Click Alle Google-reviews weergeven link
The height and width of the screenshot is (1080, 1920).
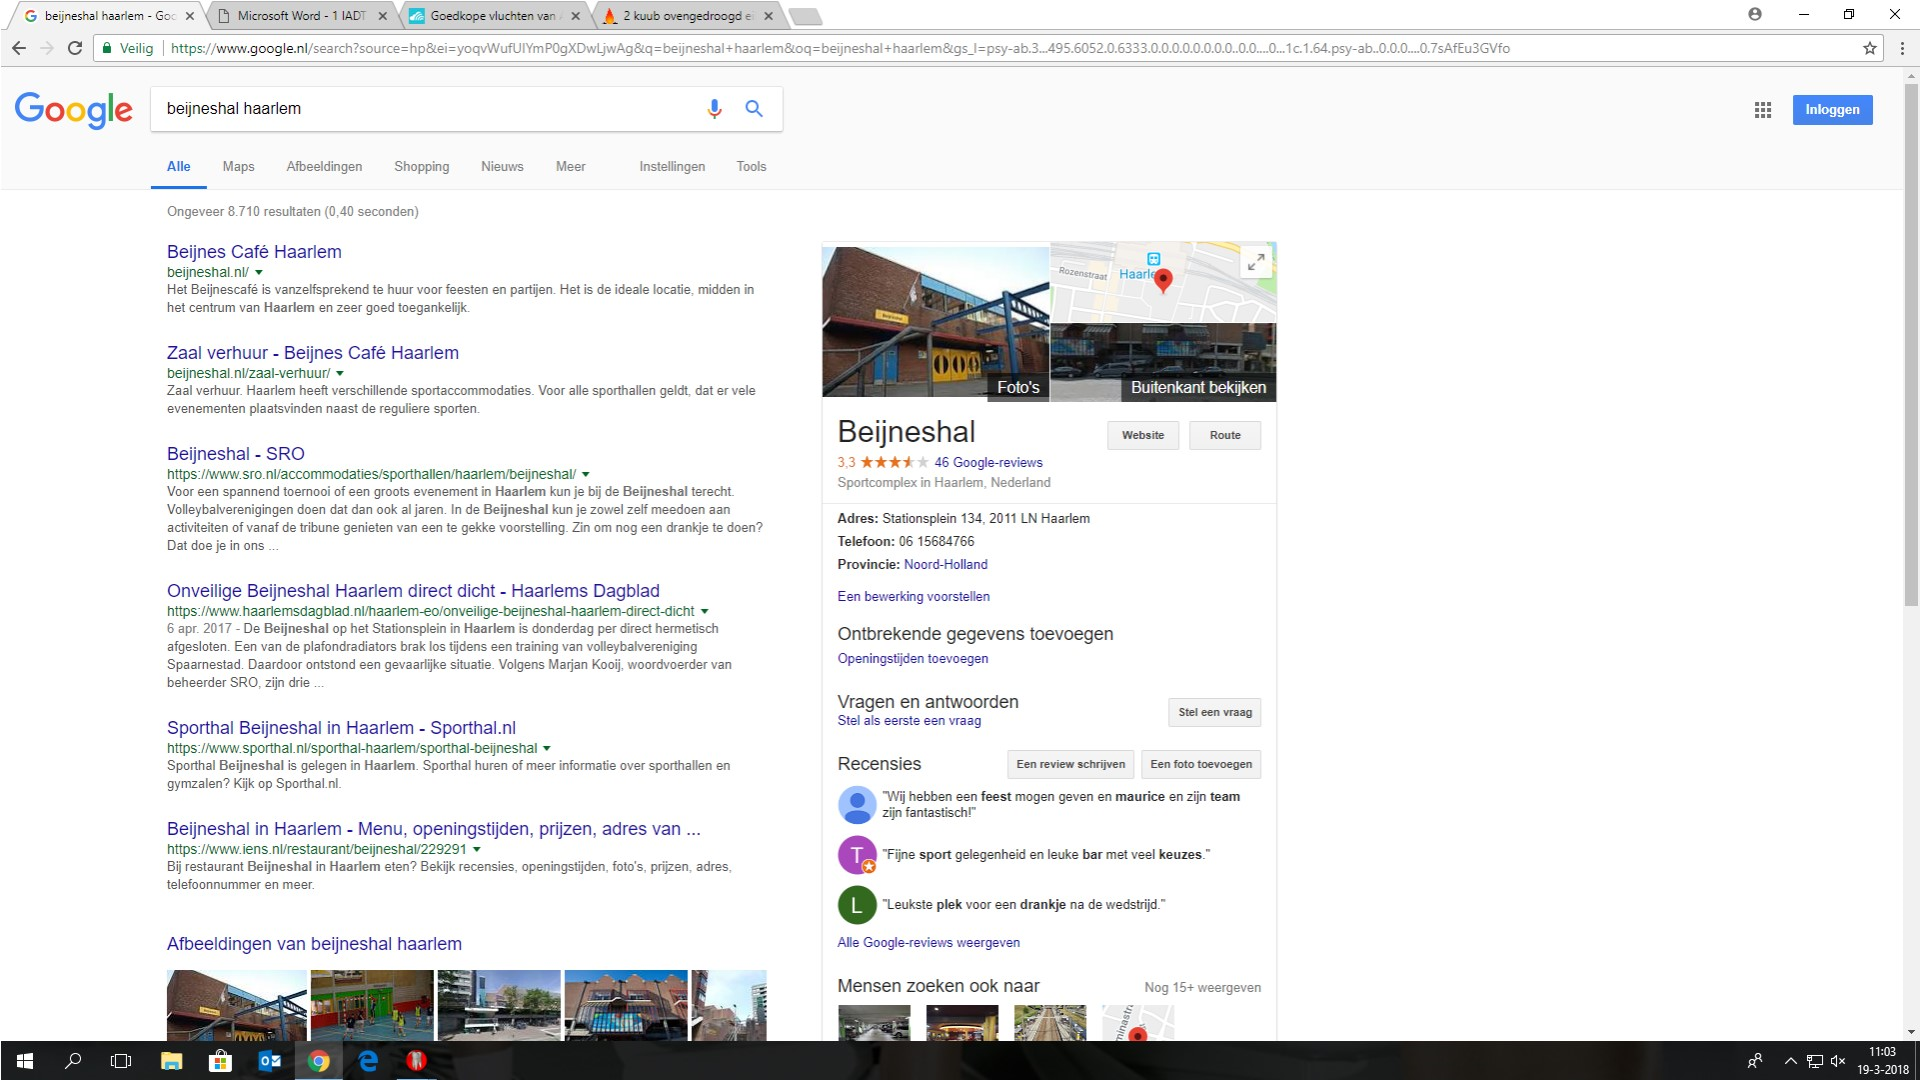(x=928, y=942)
